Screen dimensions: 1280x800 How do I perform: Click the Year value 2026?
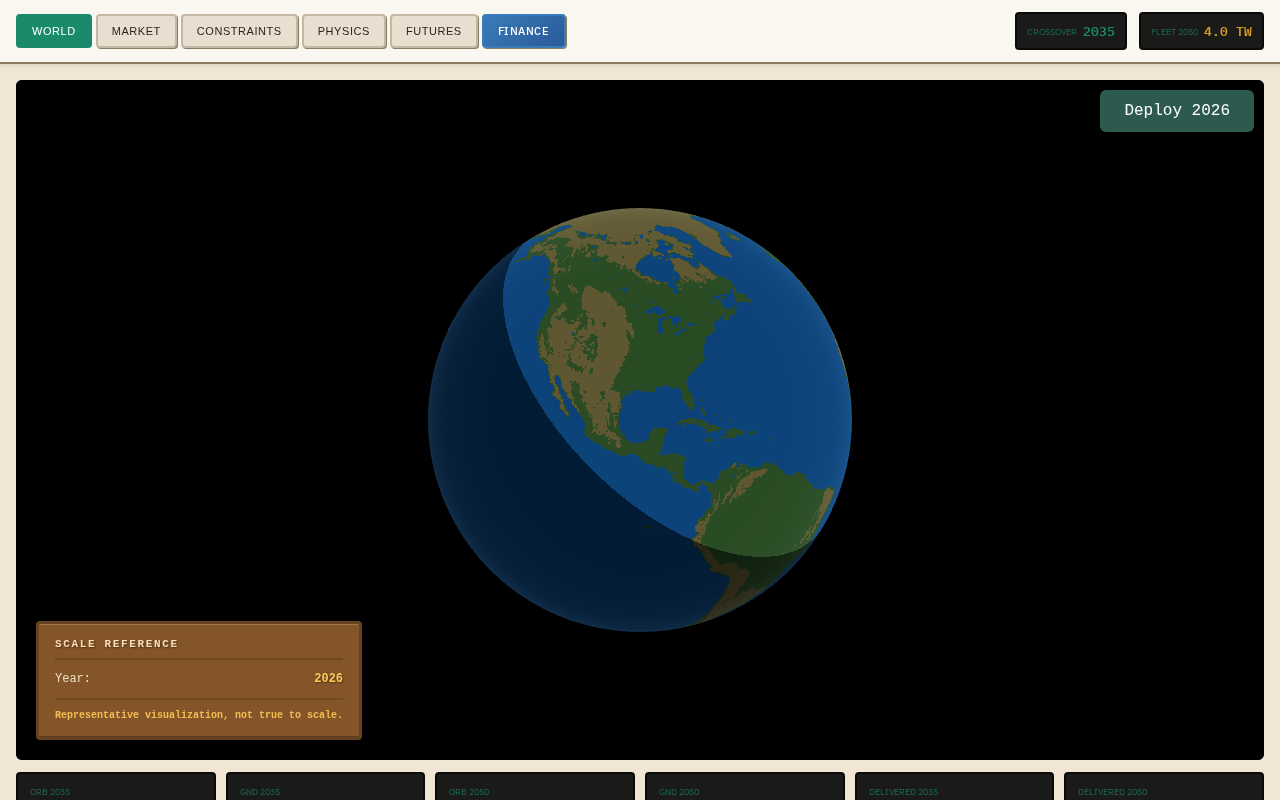tap(328, 679)
